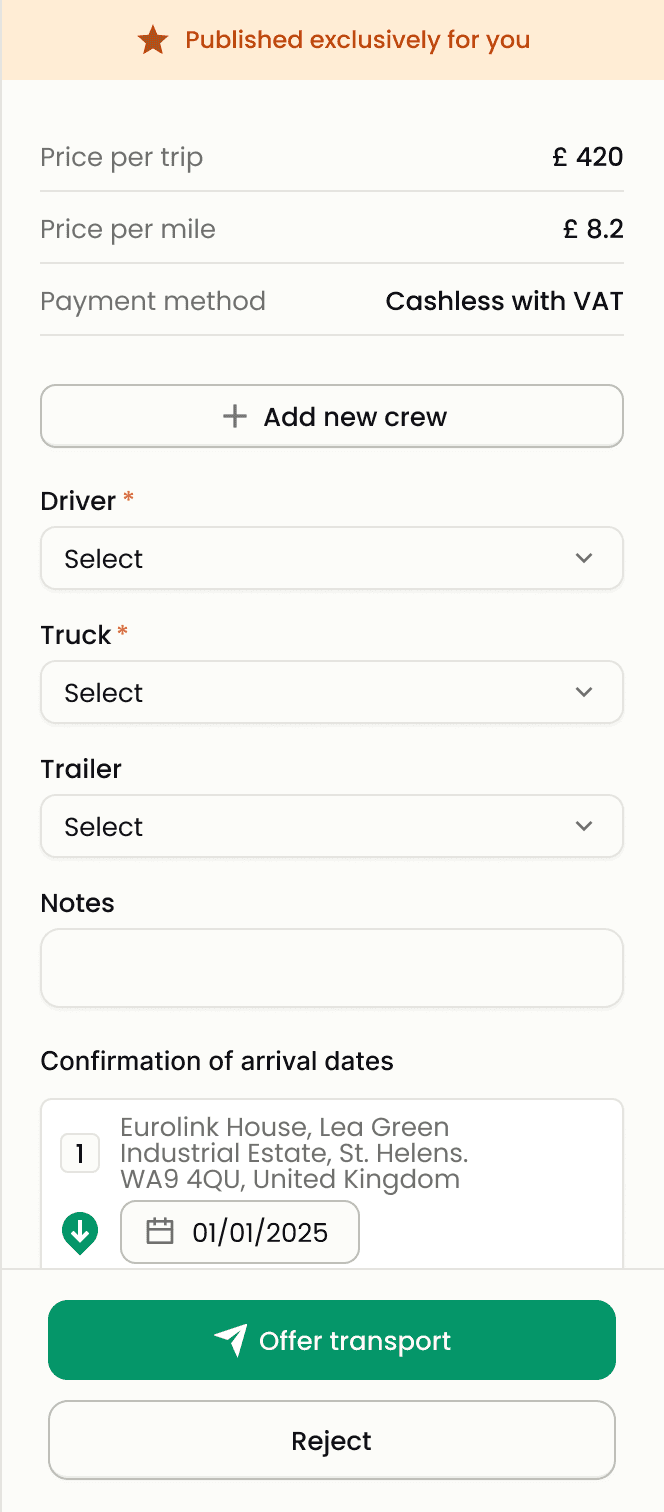
Task: Click the paper plane icon on Offer transport
Action: click(231, 1340)
